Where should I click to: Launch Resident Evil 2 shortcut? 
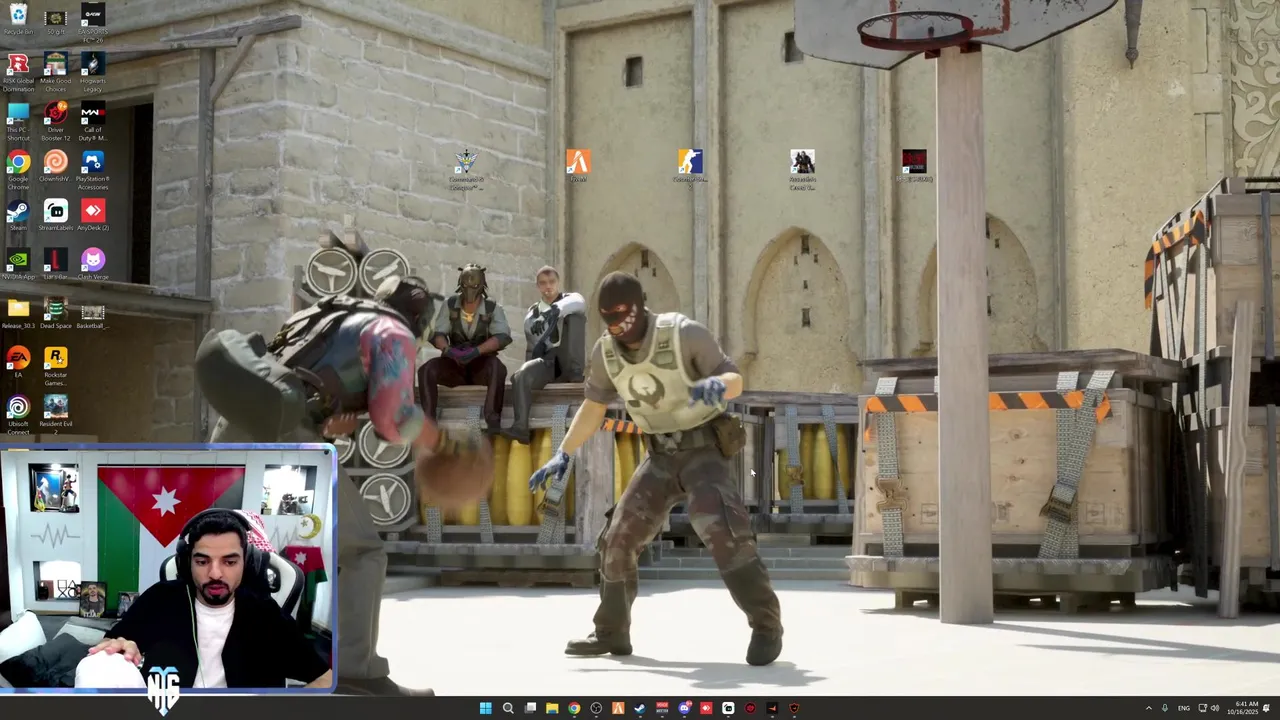pos(55,415)
